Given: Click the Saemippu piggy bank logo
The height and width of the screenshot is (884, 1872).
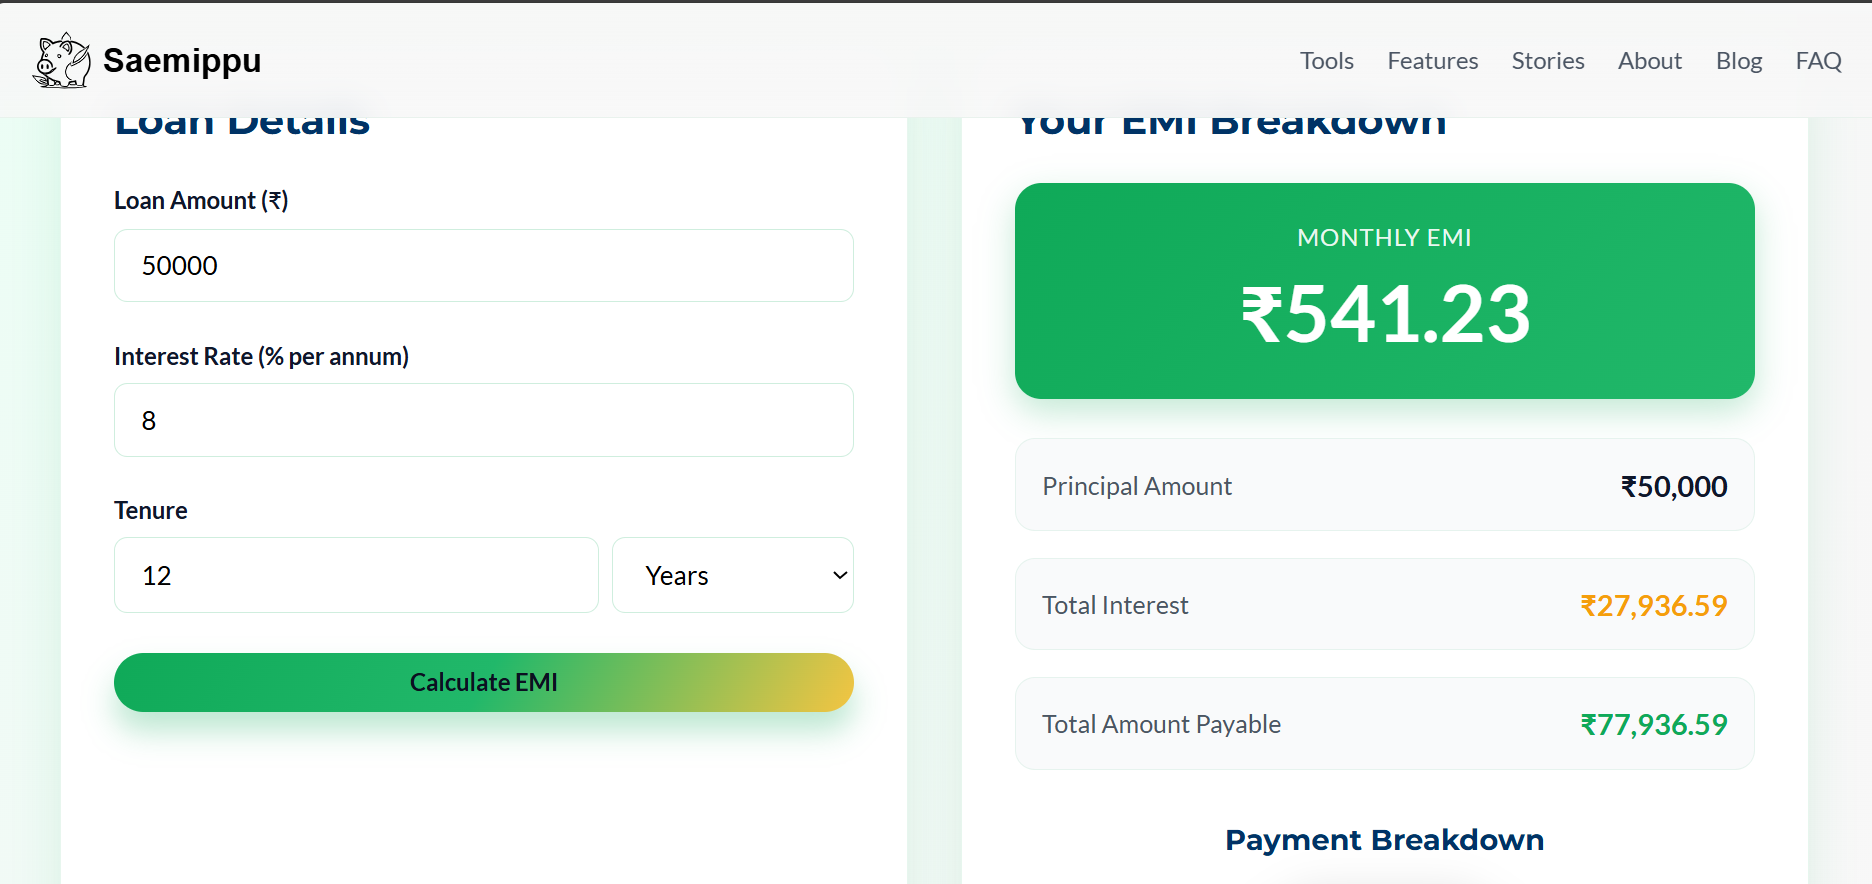Looking at the screenshot, I should 60,60.
